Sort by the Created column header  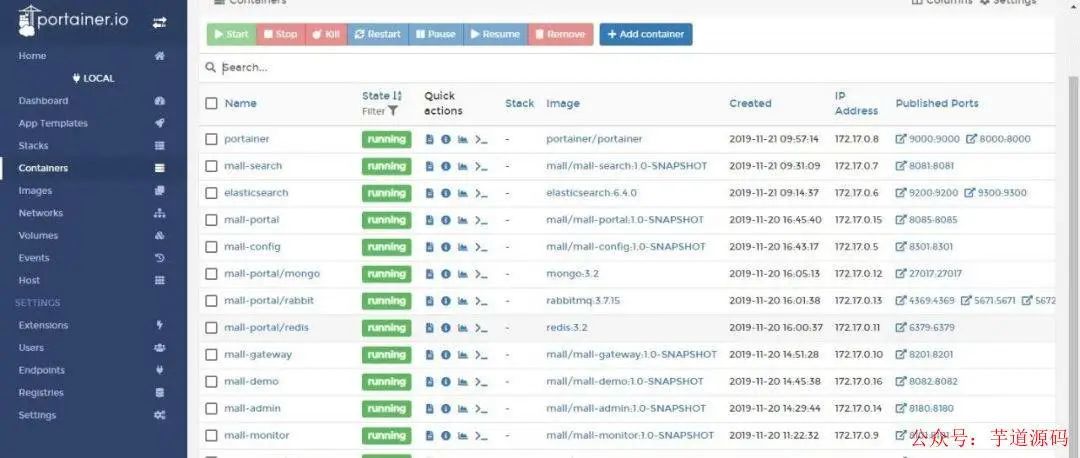pos(750,103)
